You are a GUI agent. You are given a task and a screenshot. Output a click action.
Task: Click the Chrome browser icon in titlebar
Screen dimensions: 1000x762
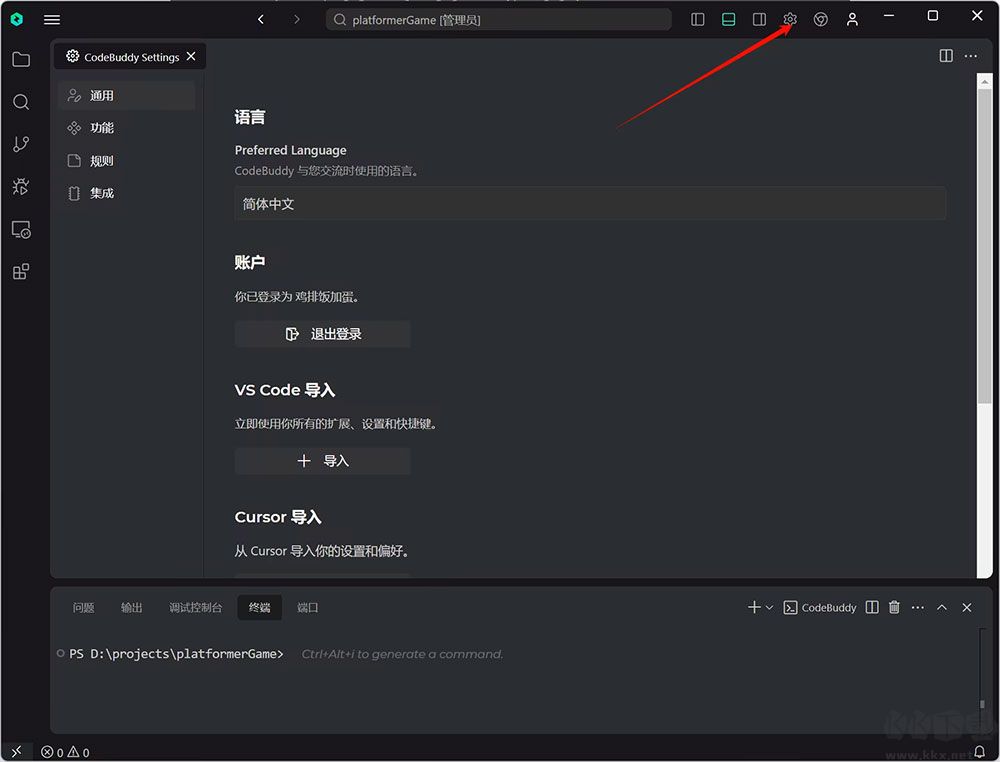tap(820, 19)
